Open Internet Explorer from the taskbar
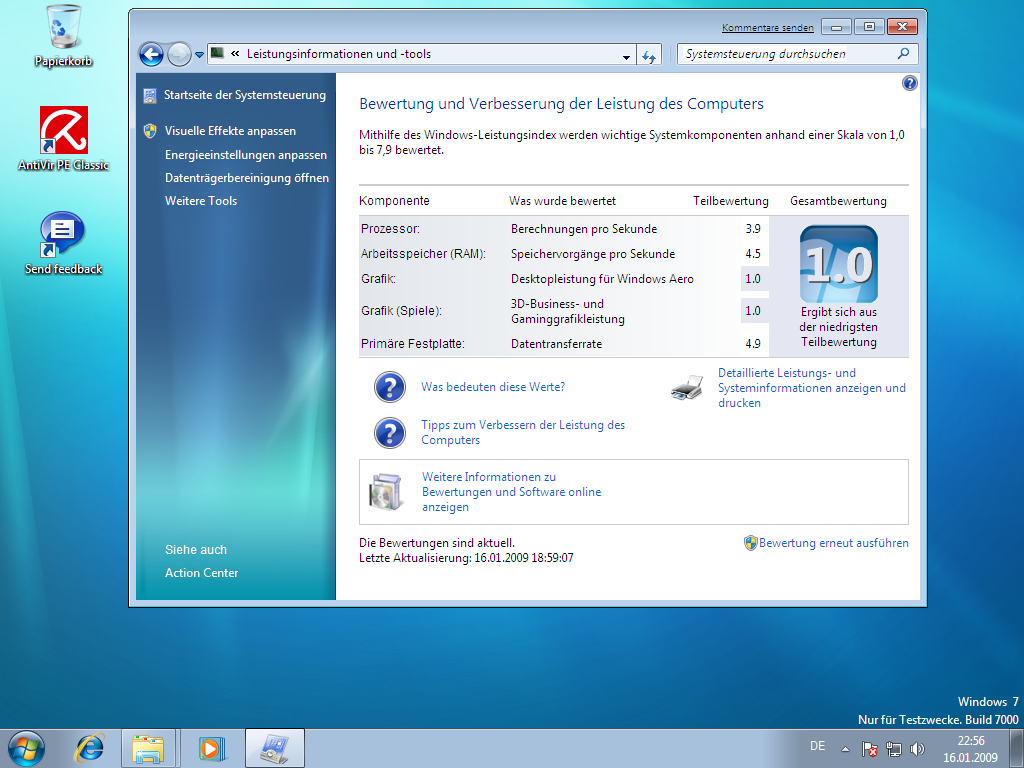Screen dimensions: 1024x768 (91, 747)
